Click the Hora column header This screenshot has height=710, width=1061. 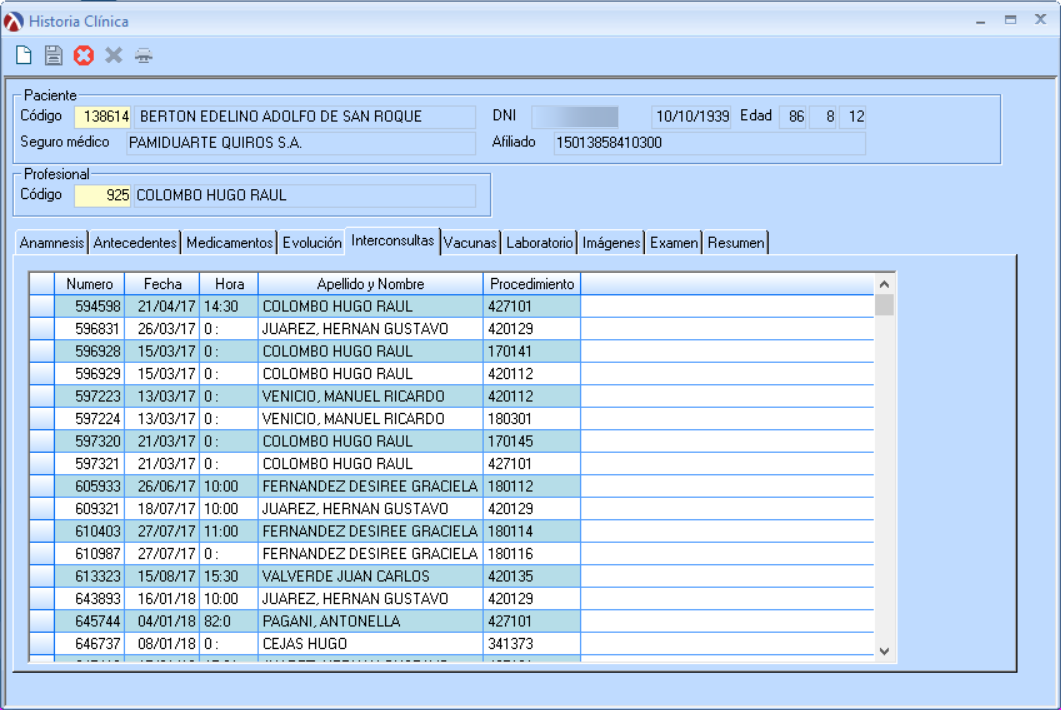(229, 284)
